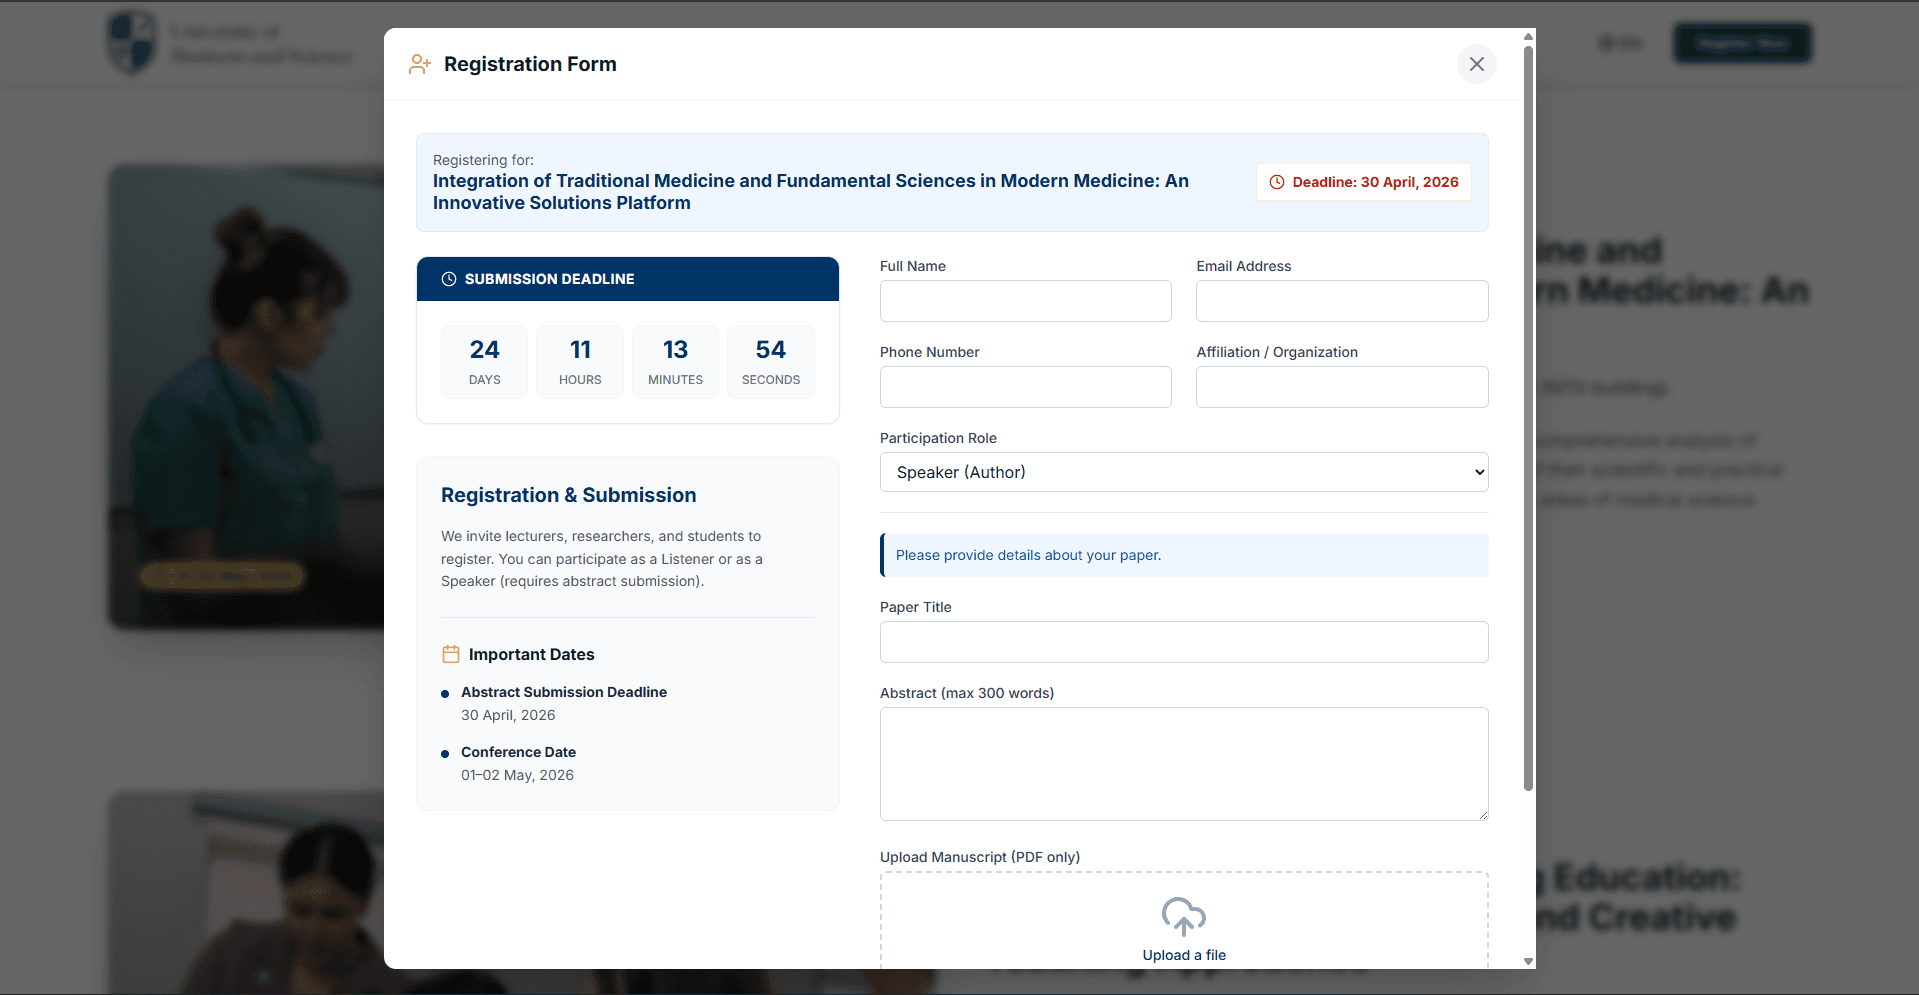Click the scrollbar down arrow
Viewport: 1919px width, 995px height.
point(1528,961)
